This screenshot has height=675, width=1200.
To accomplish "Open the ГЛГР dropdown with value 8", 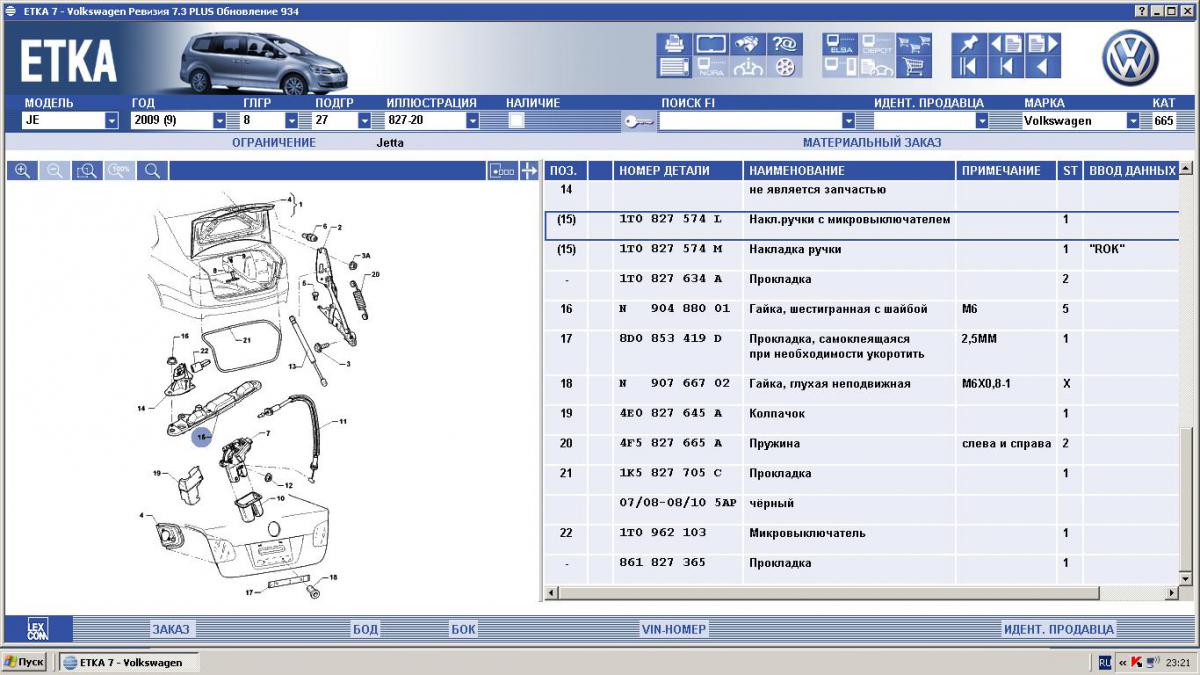I will click(x=292, y=120).
